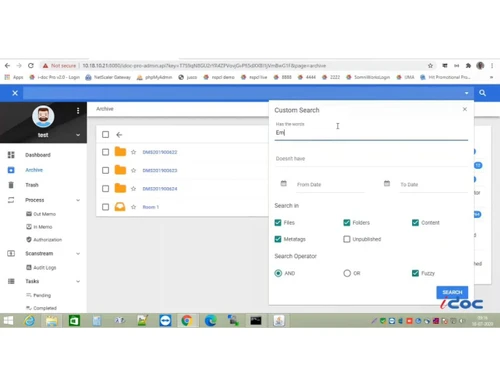Open Trash in the sidebar
The height and width of the screenshot is (375, 500).
coord(32,185)
